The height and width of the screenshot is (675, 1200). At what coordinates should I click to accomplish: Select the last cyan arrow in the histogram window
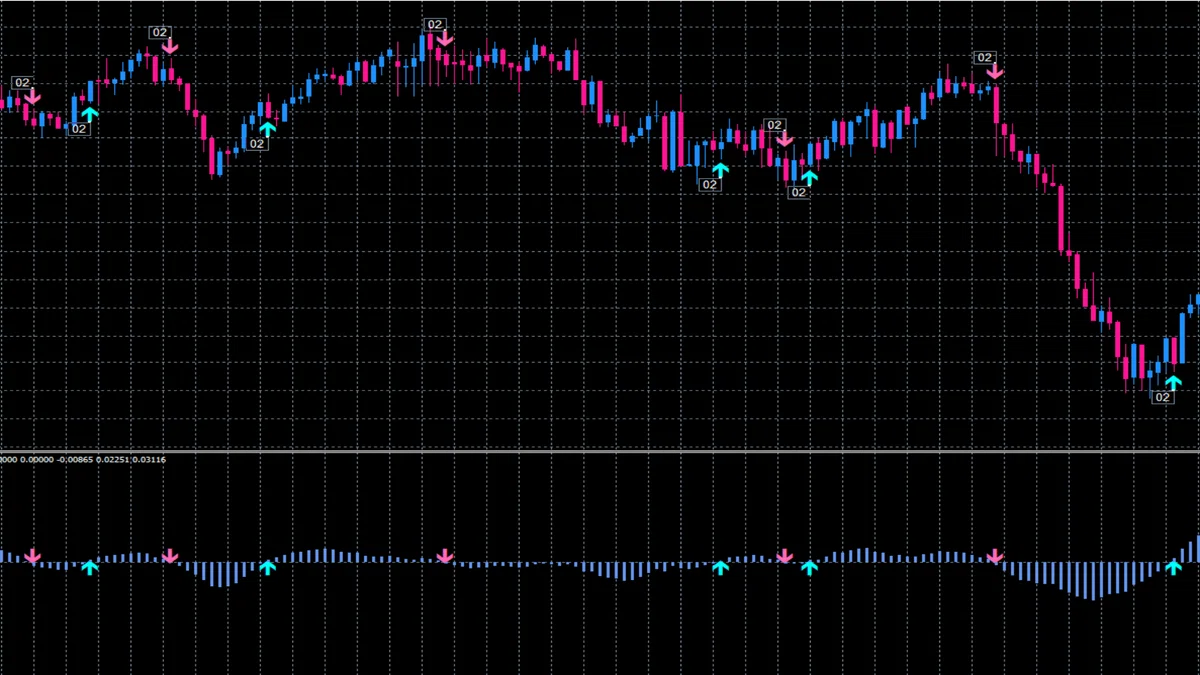click(x=1173, y=567)
